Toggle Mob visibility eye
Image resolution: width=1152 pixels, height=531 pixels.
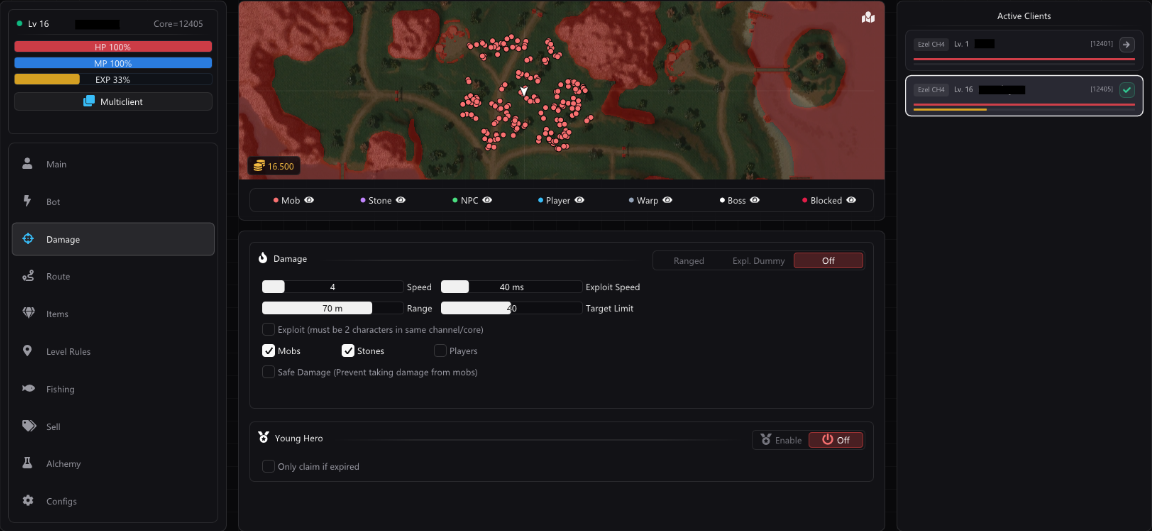(x=309, y=200)
